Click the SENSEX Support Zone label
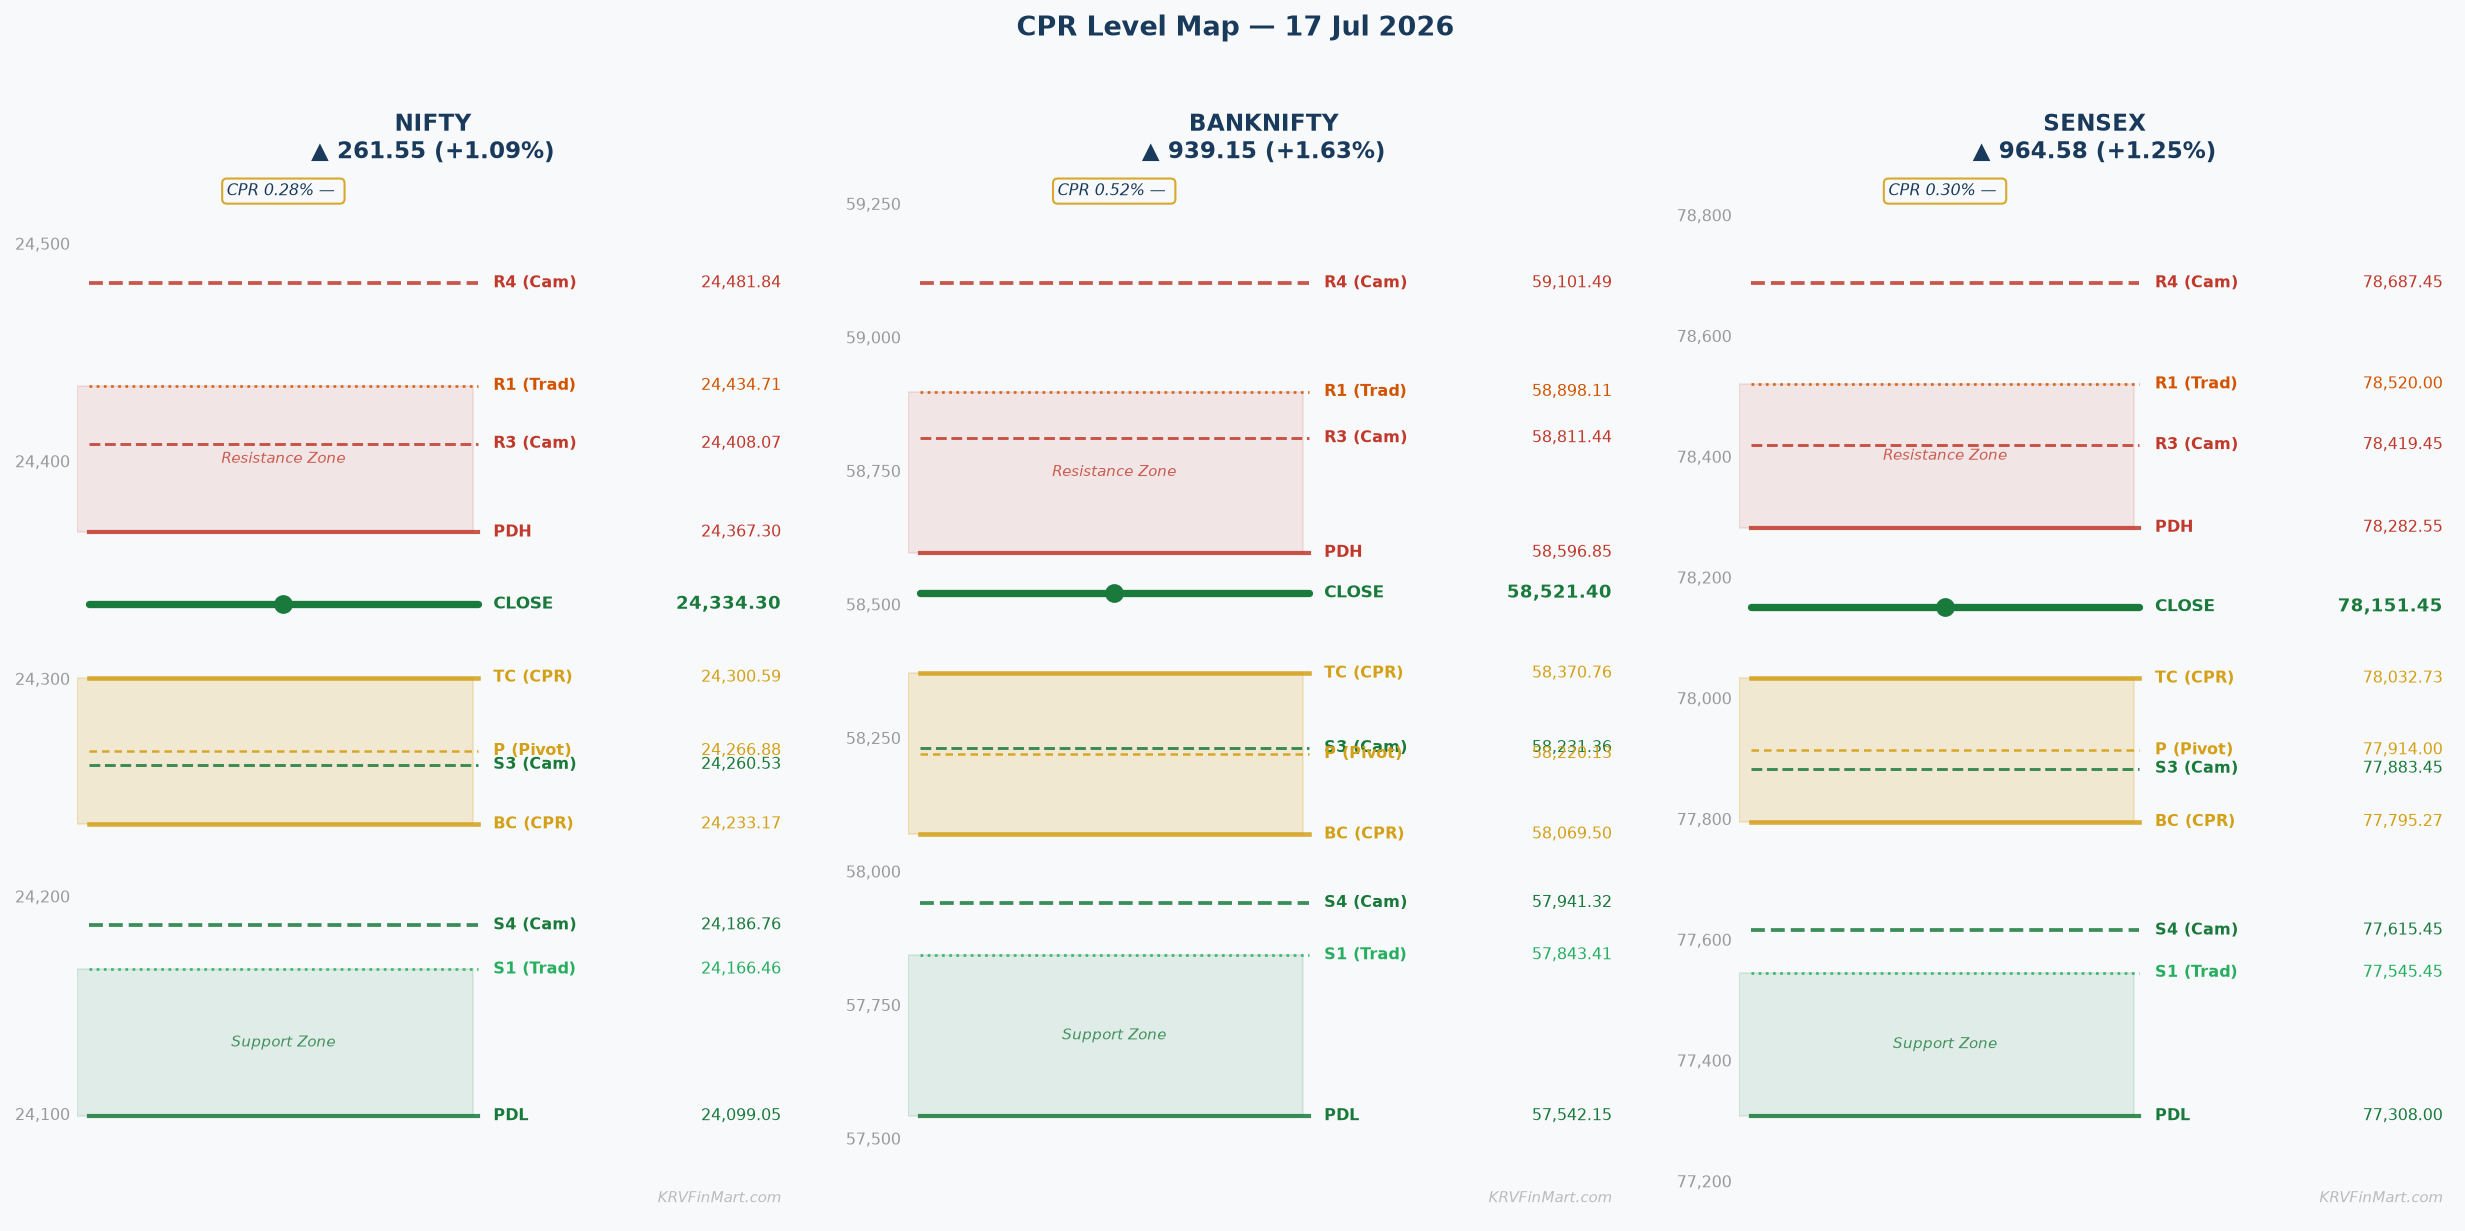 coord(1945,1044)
